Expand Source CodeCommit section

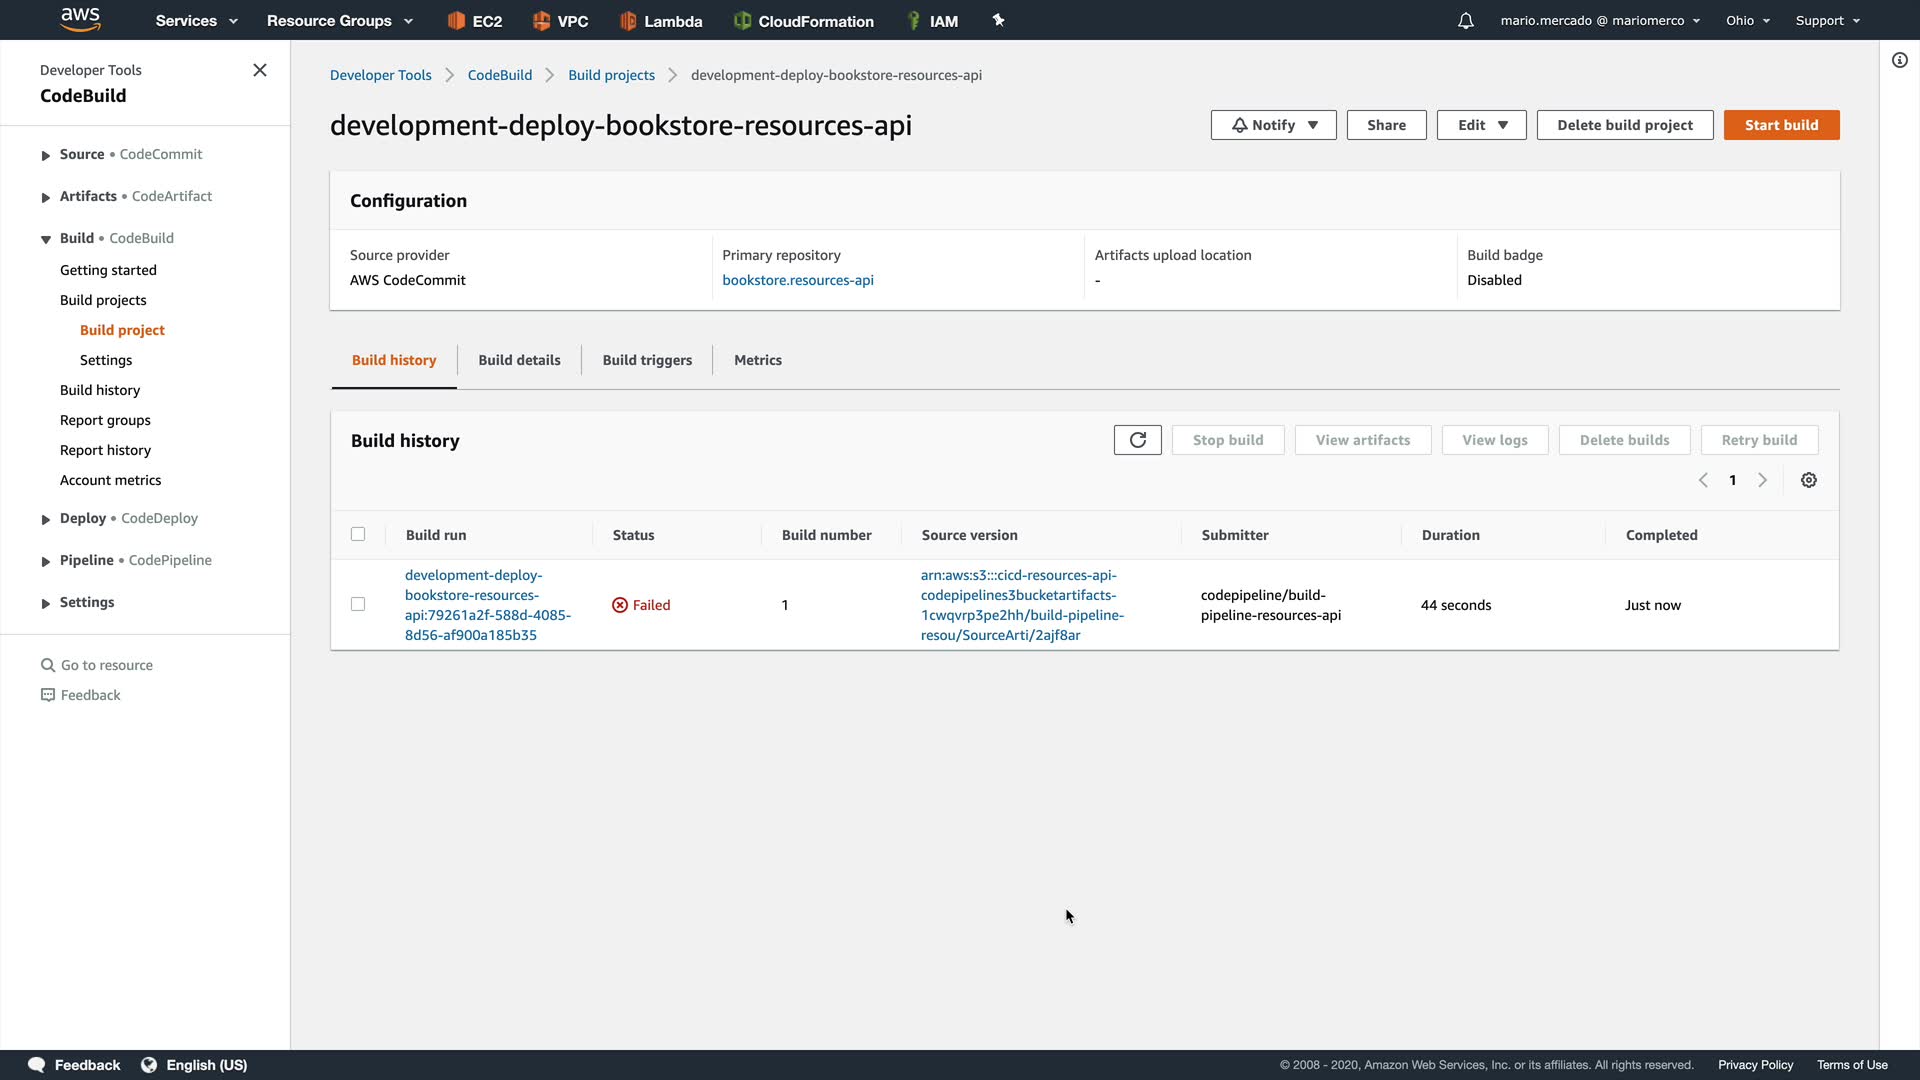click(46, 155)
